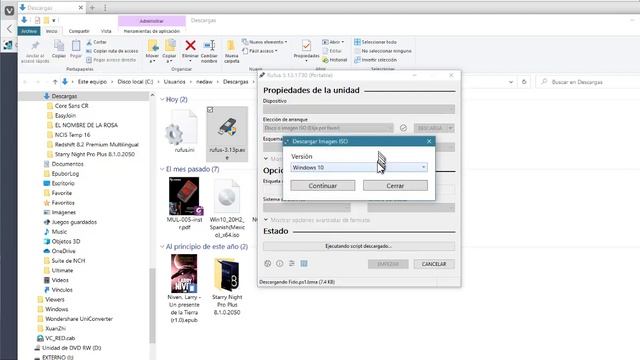Collapse the Hoy (2) group
Screen dimensions: 640x360
pos(162,99)
